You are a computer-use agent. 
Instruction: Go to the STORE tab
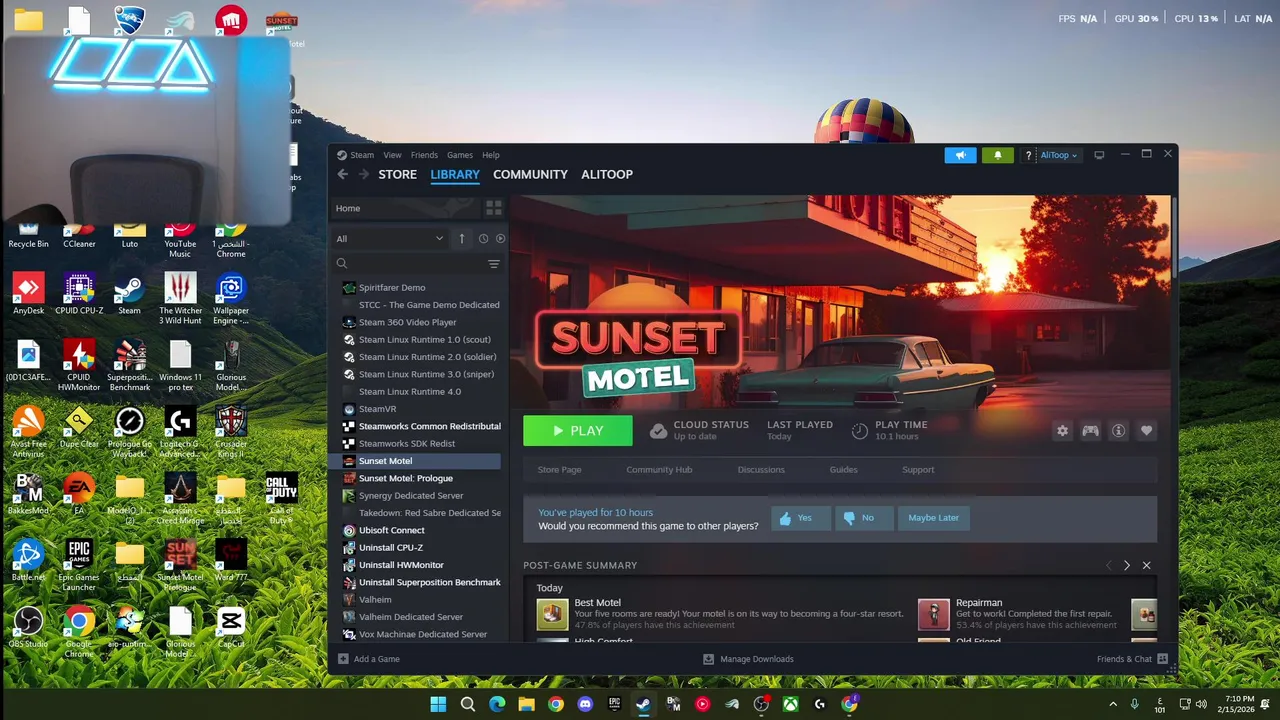pos(397,174)
